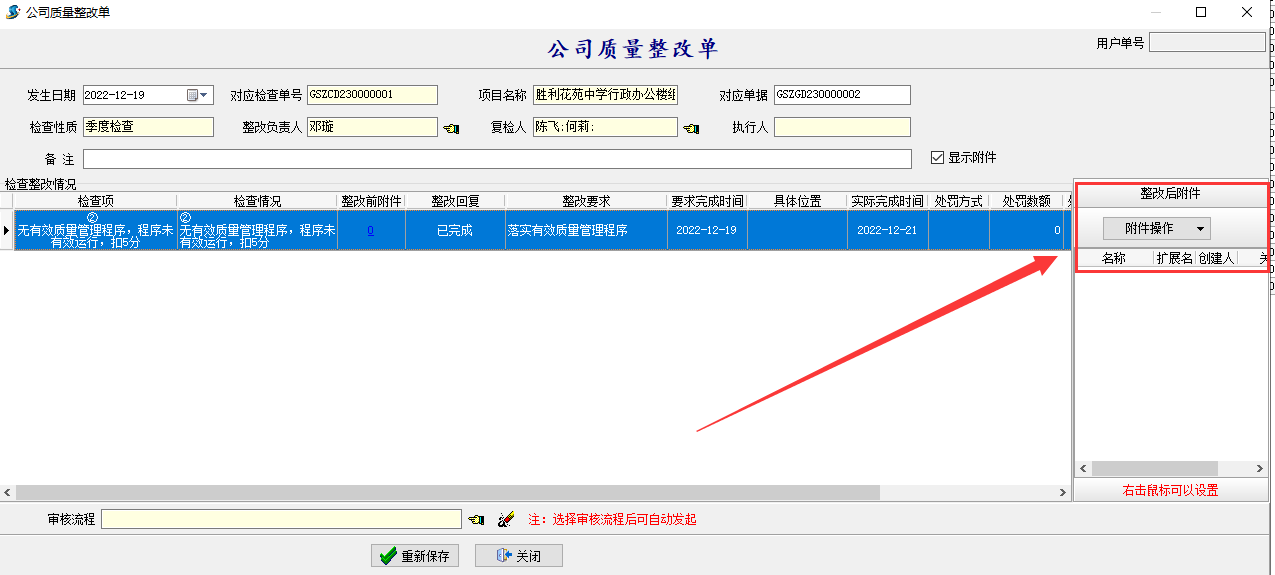Click the 名称 header in attachment panel
This screenshot has height=575, width=1275.
coord(1113,258)
